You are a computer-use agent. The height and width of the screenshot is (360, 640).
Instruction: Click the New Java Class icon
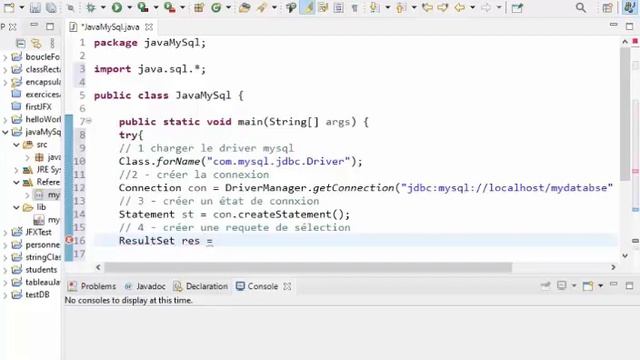click(216, 7)
